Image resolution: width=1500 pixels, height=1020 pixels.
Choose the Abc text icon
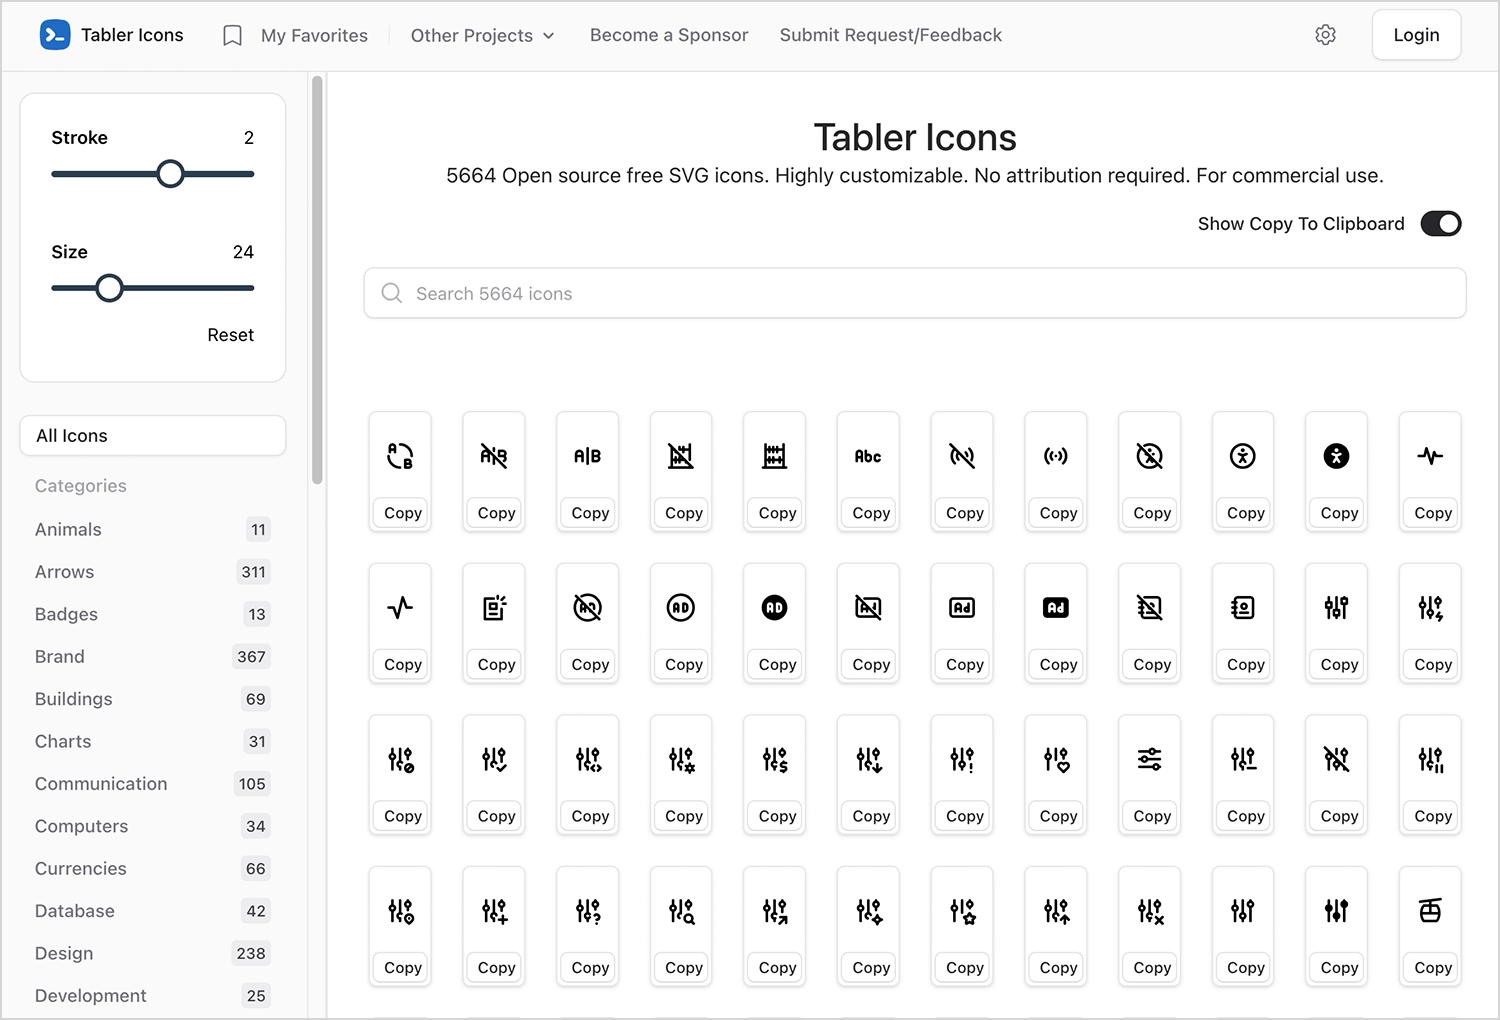click(868, 456)
